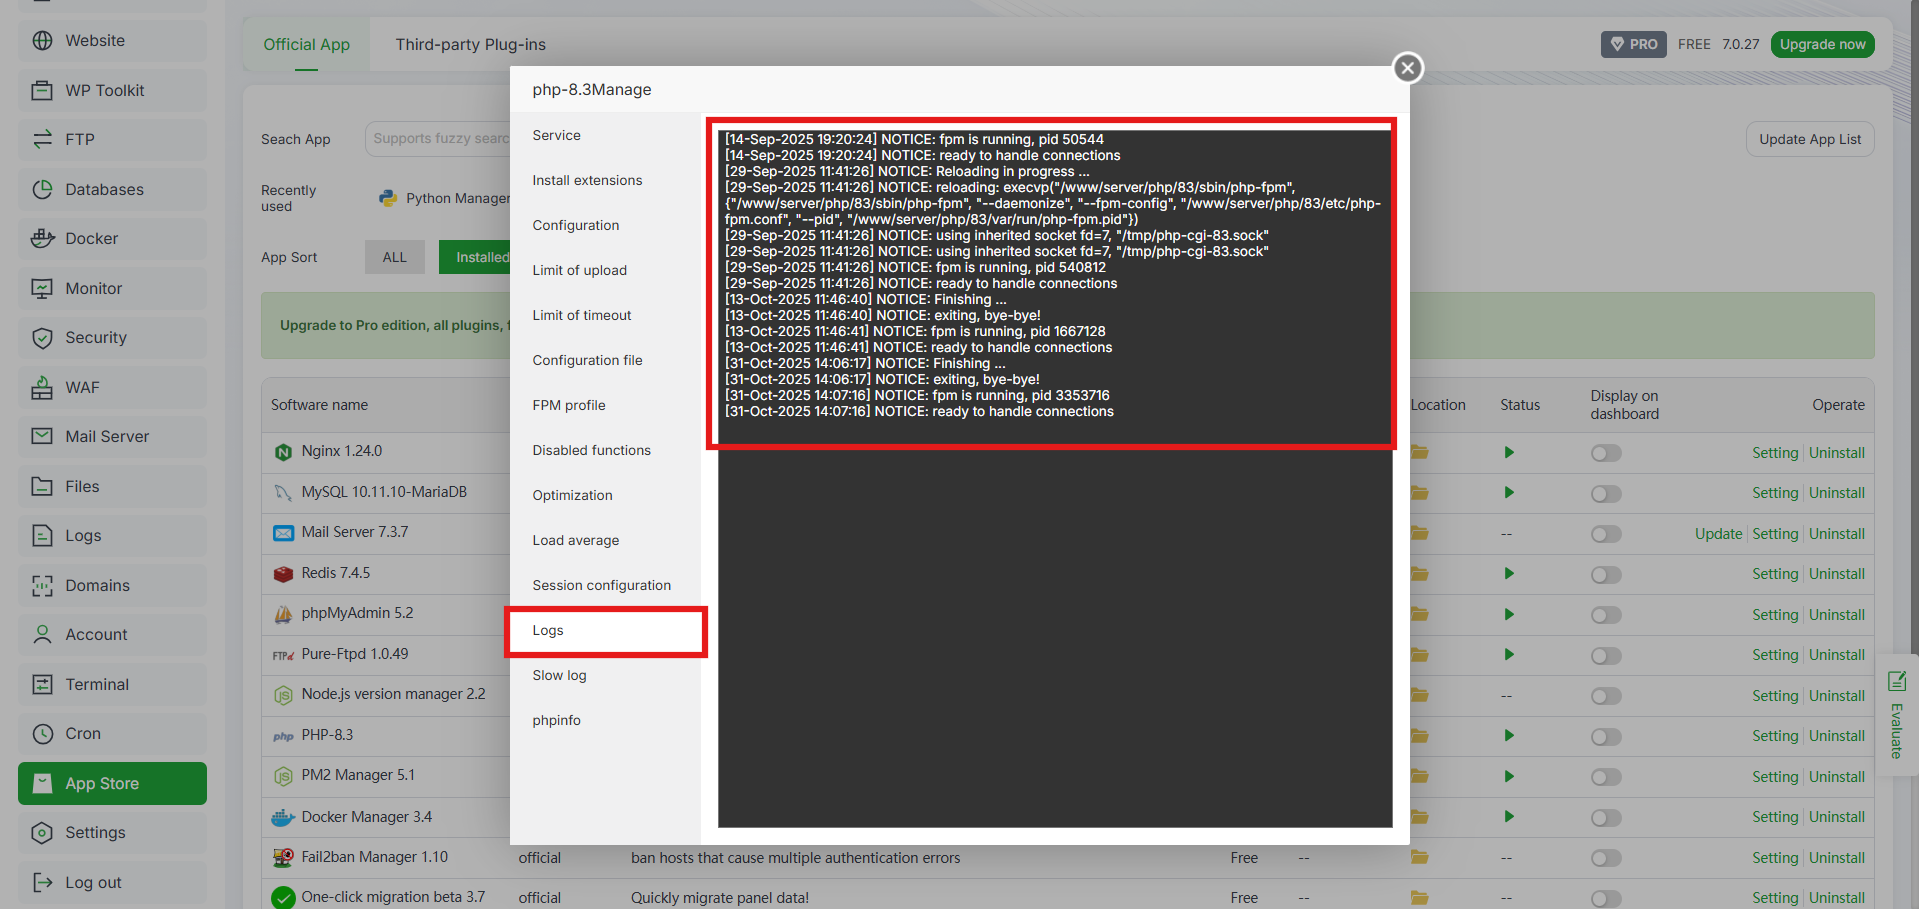This screenshot has height=909, width=1919.
Task: Focus the Search App input field
Action: click(x=438, y=139)
